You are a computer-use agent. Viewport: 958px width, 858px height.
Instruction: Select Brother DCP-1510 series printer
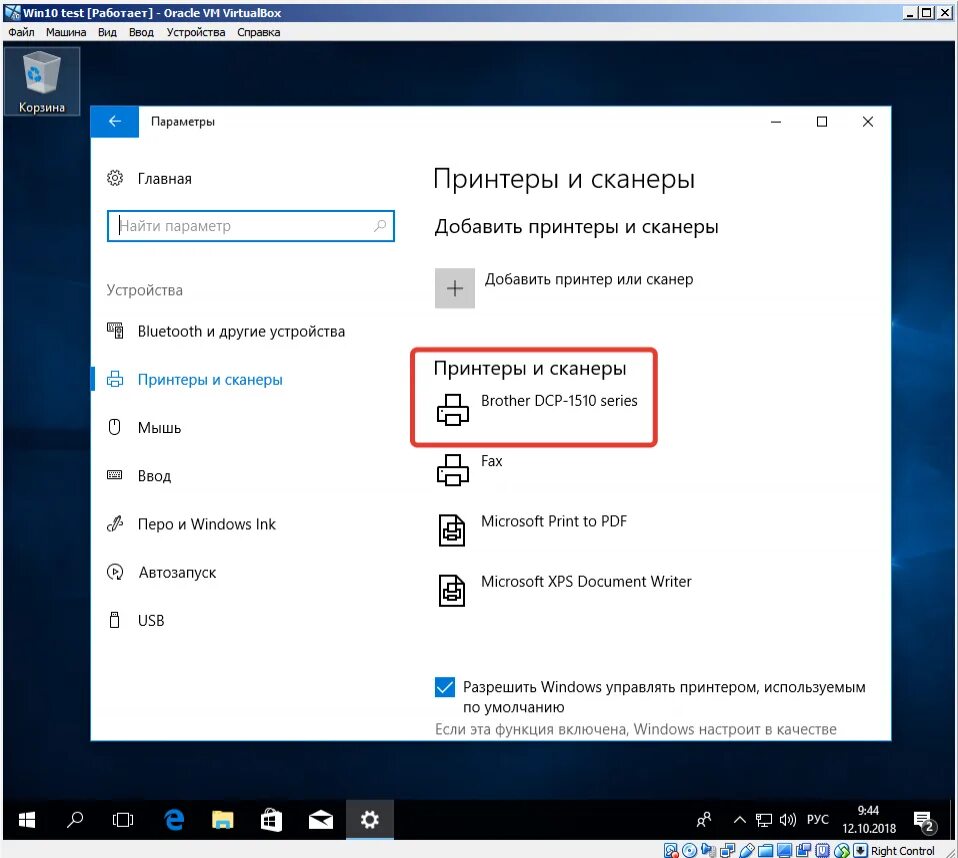coord(537,408)
